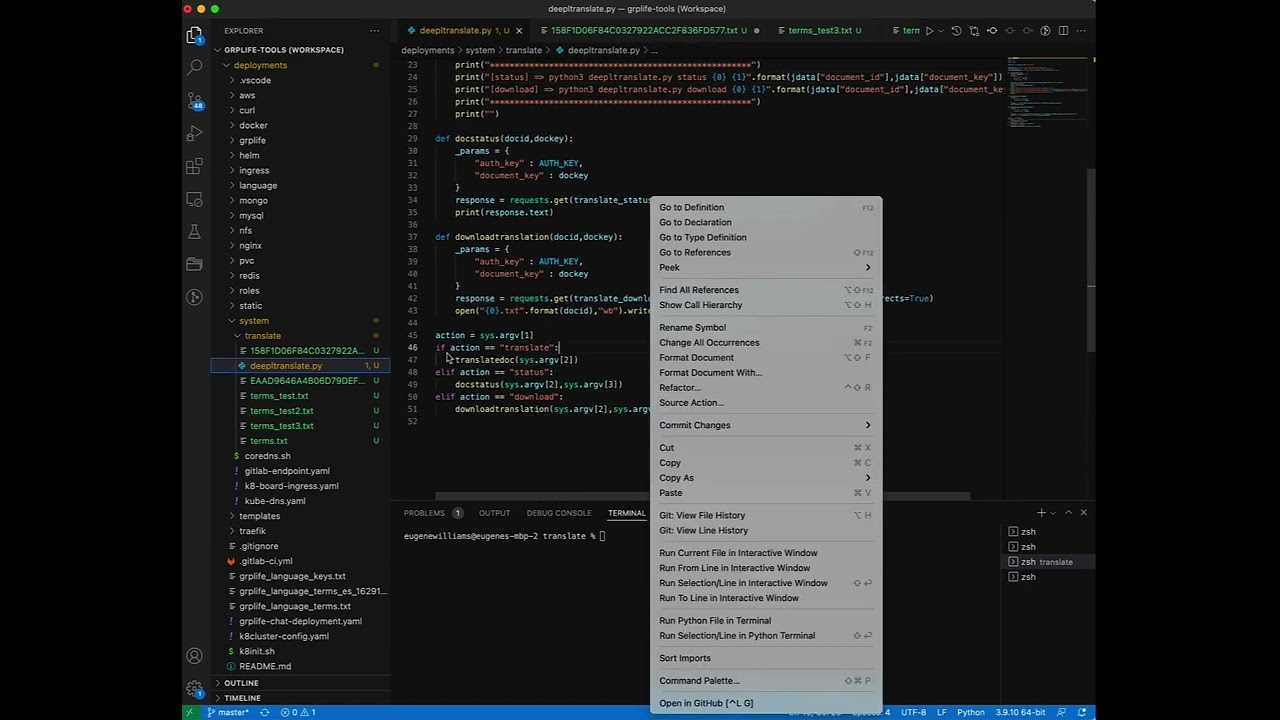This screenshot has height=720, width=1280.
Task: Collapse the system folder
Action: [x=300, y=321]
